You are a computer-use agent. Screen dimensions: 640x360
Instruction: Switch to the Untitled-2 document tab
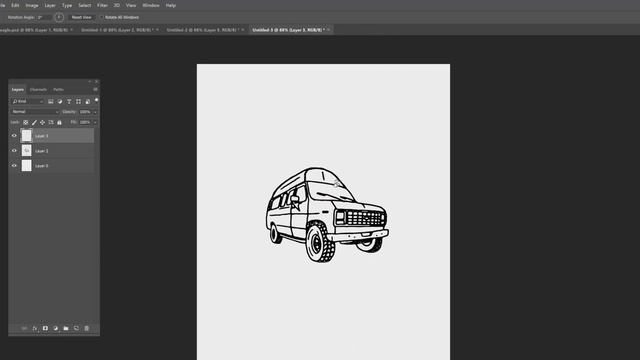(x=203, y=30)
